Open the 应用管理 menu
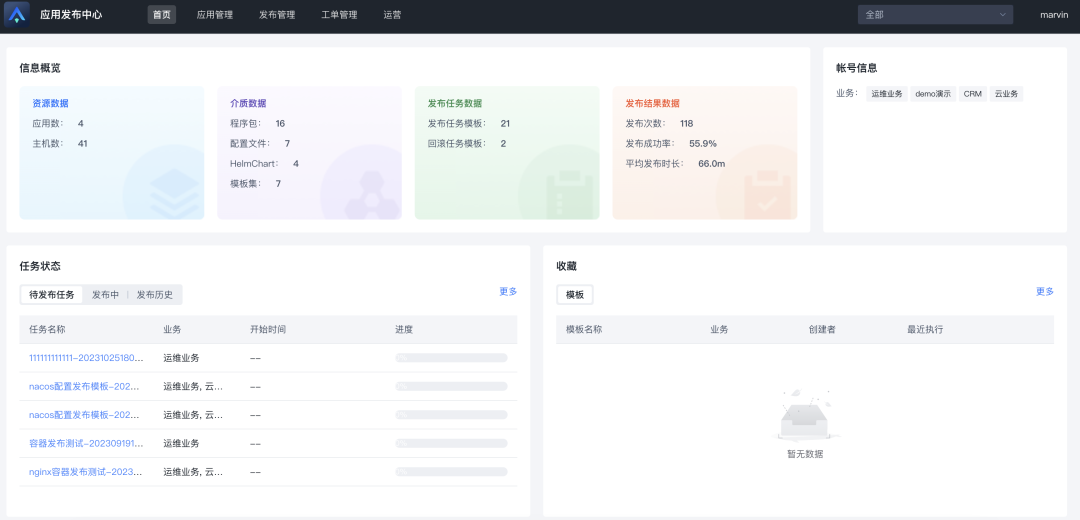1080x520 pixels. tap(214, 15)
